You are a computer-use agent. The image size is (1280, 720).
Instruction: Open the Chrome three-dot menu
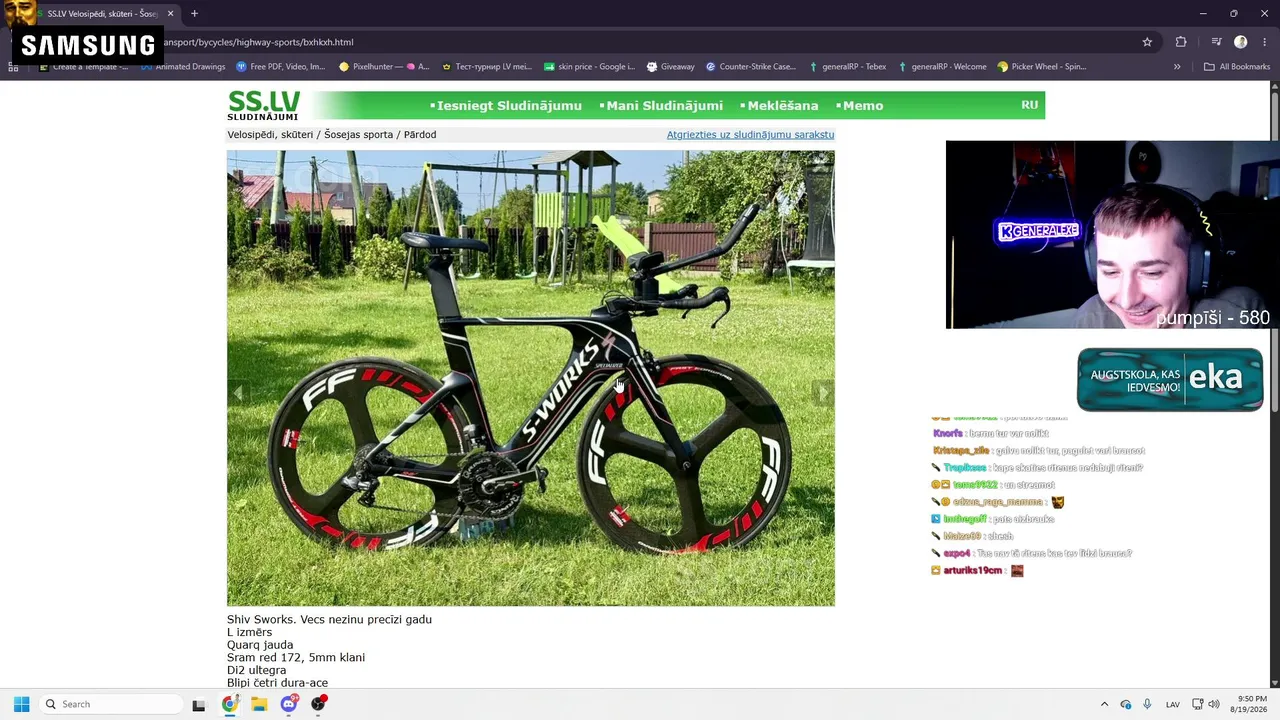pyautogui.click(x=1265, y=42)
